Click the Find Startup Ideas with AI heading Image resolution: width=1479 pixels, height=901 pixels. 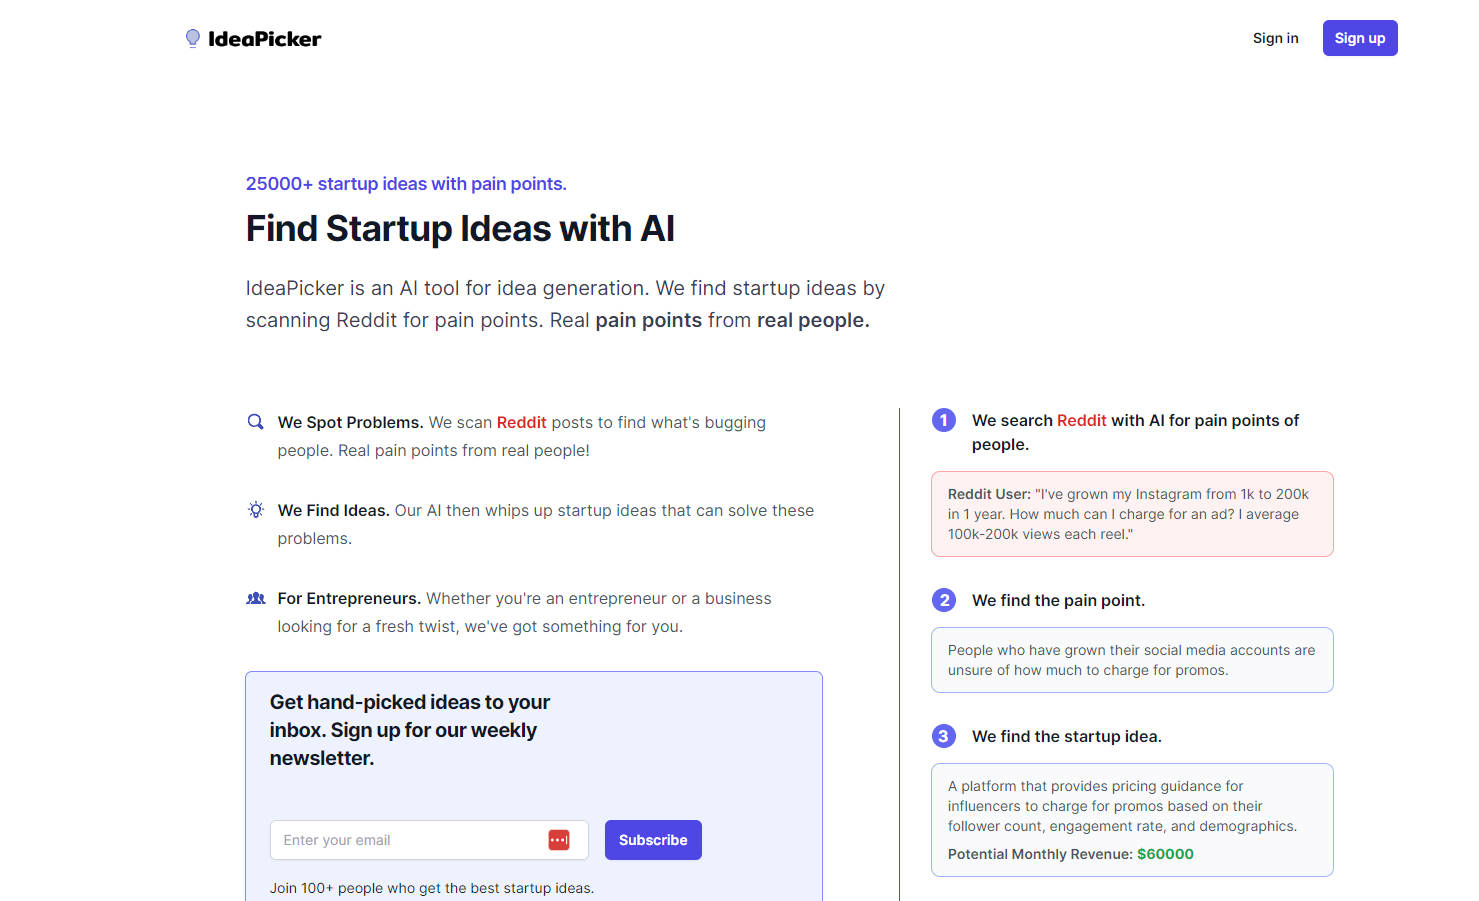[460, 229]
